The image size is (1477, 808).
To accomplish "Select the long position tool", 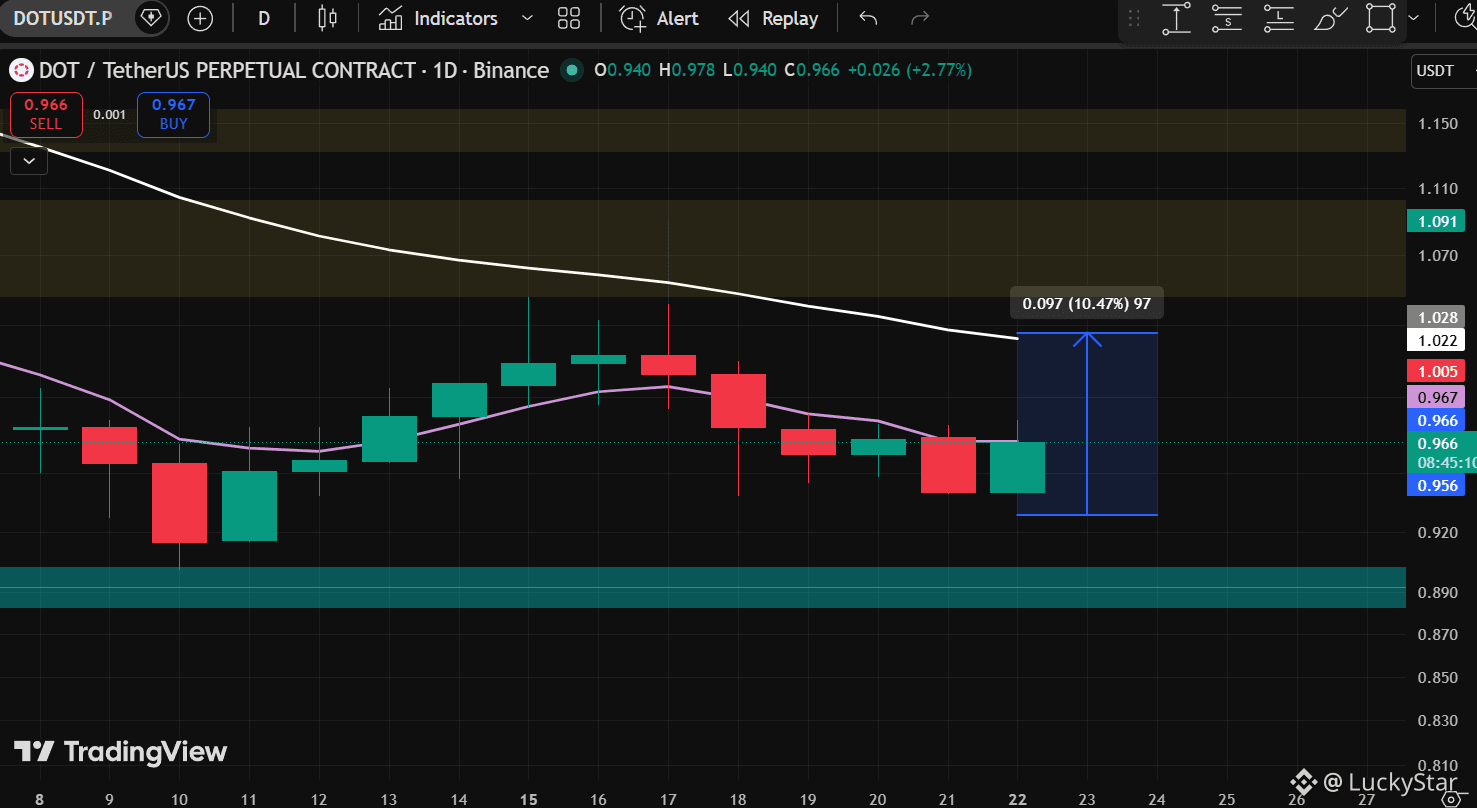I will pos(1279,19).
